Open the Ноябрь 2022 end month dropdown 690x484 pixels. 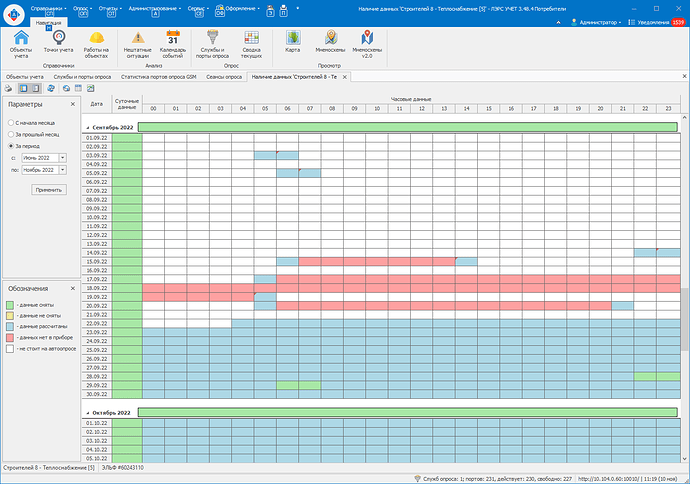click(x=62, y=170)
